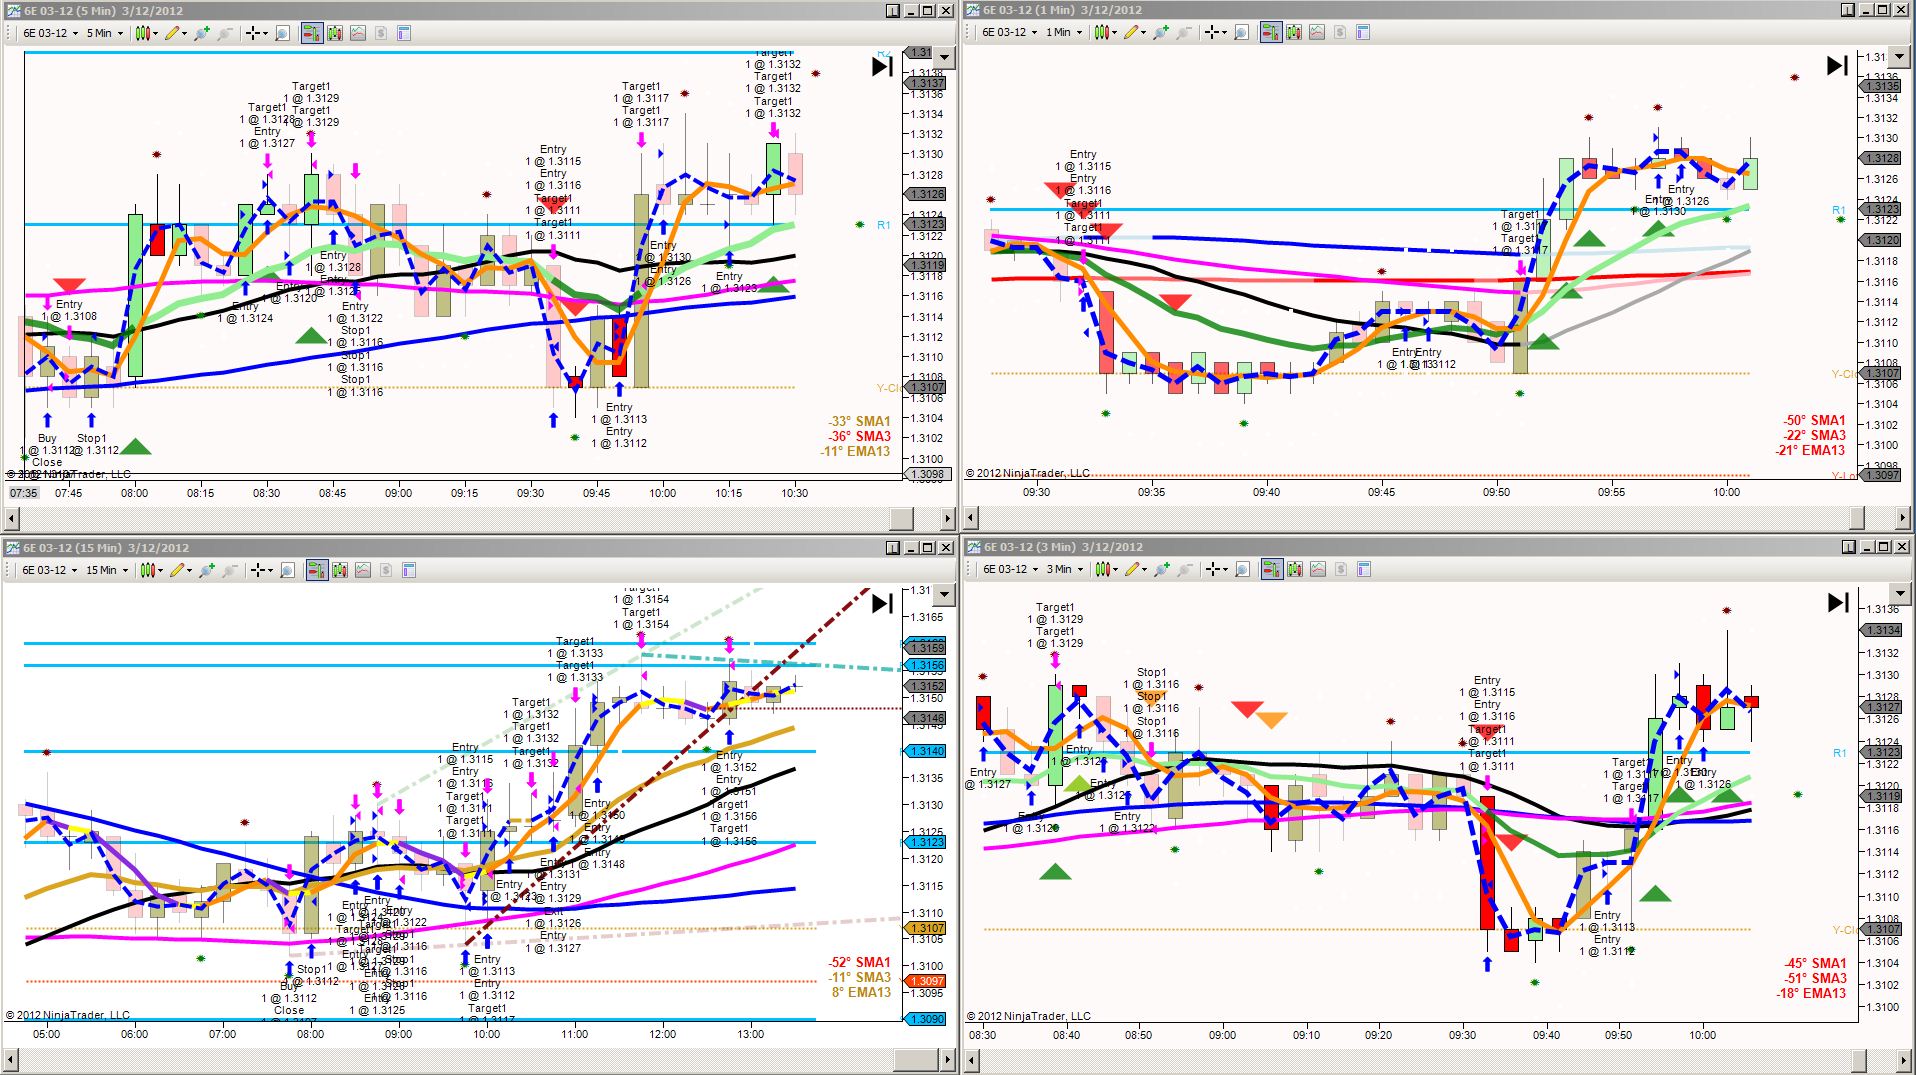Click the 15 Min chart horizontal scrollbar thumb
The width and height of the screenshot is (1916, 1075).
(x=916, y=1059)
